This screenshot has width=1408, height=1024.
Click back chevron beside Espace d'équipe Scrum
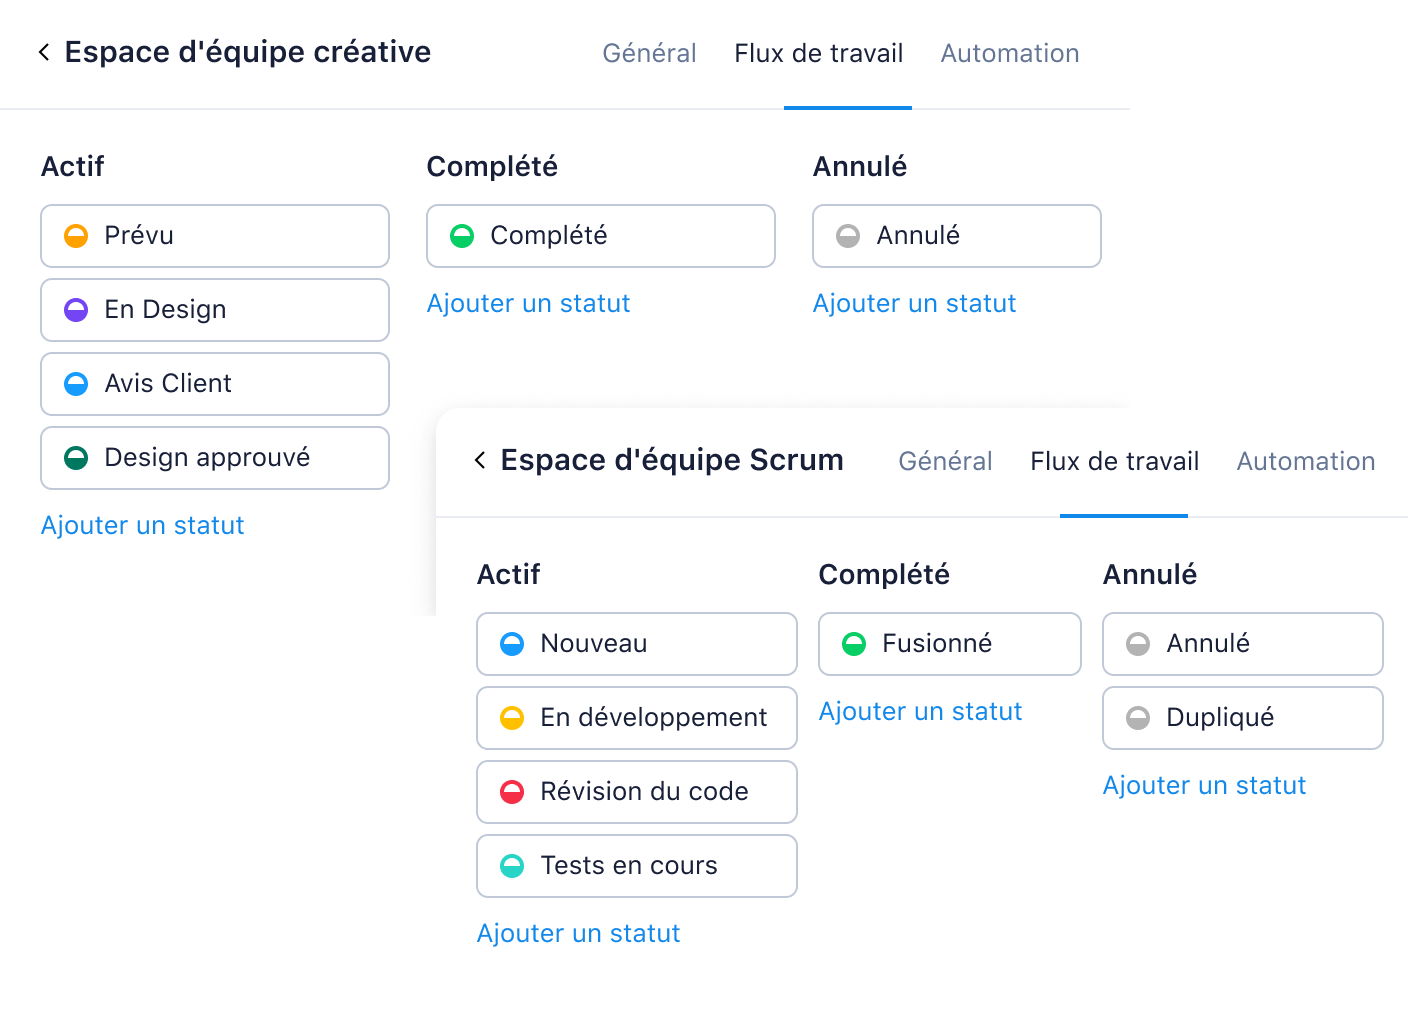pos(479,460)
